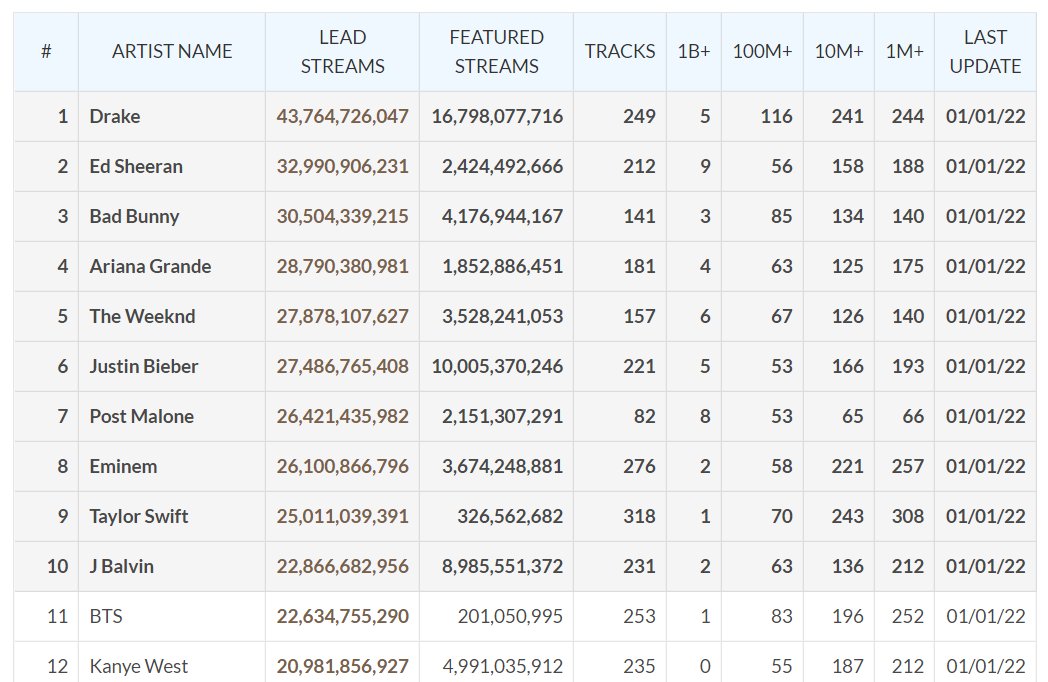The image size is (1048, 682).
Task: Click featured streams value 2,151,307,291
Action: pos(502,417)
